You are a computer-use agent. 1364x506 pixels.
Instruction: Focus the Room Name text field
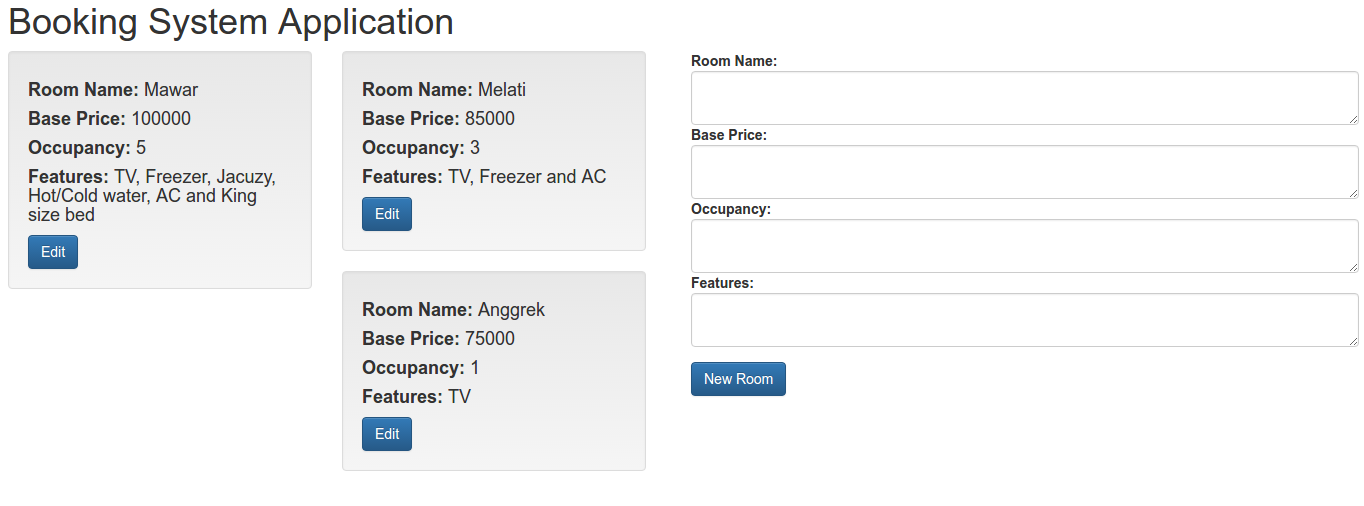(x=1024, y=98)
